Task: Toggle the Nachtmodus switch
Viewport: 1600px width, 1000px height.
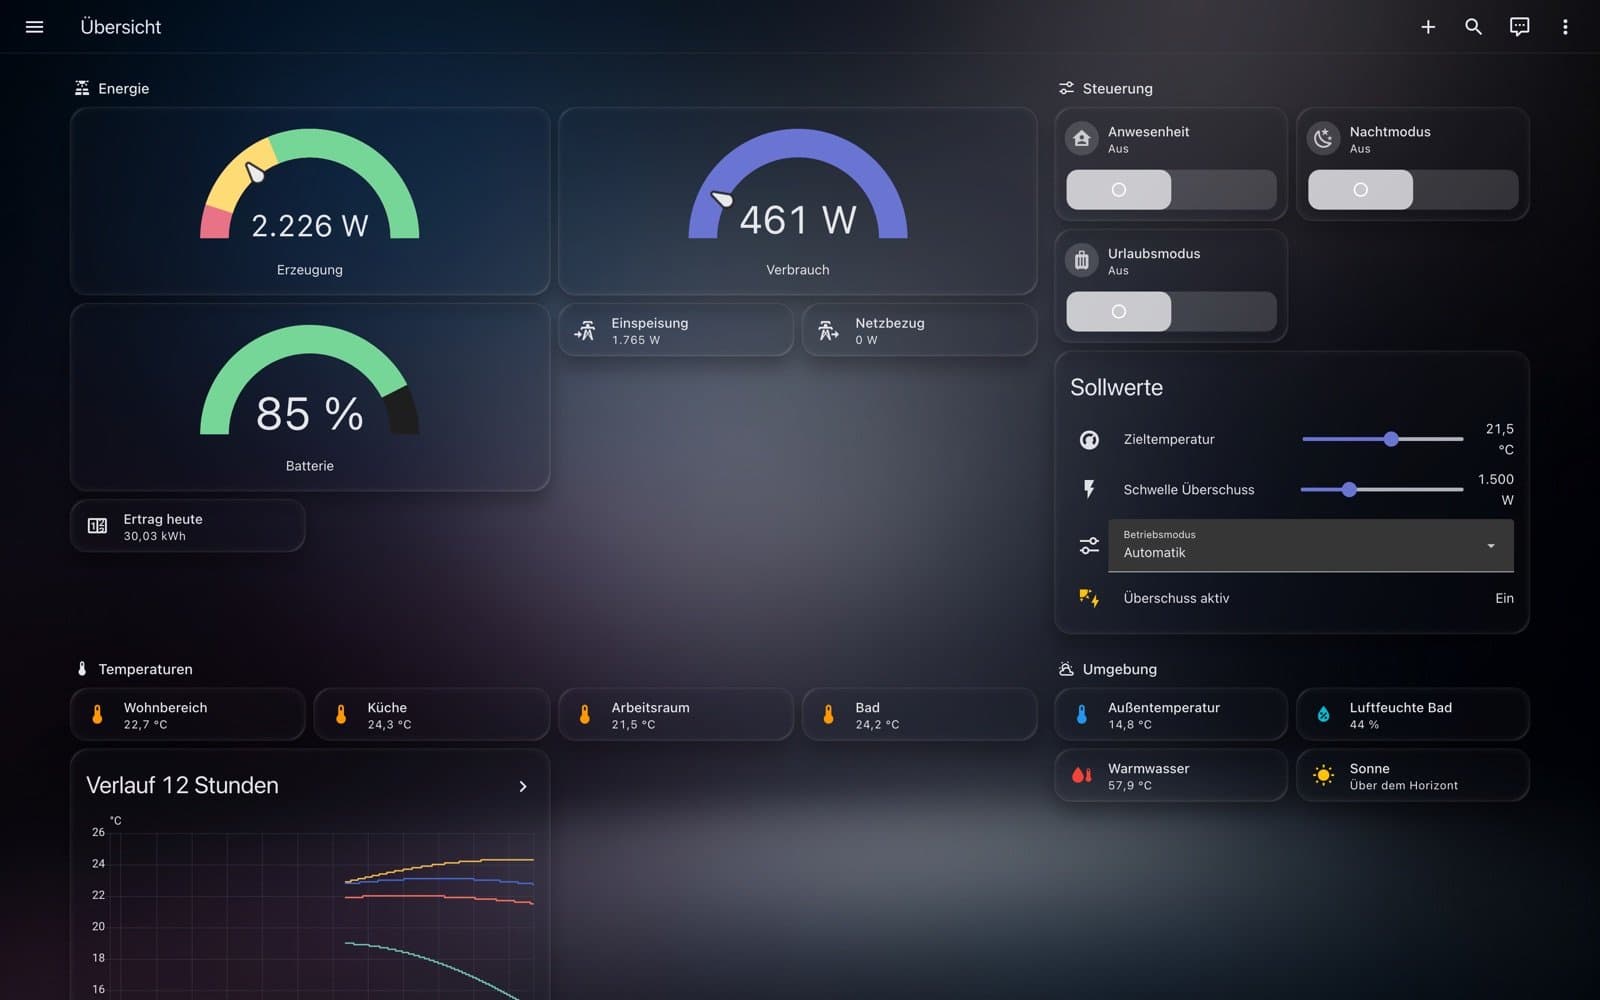Action: tap(1413, 190)
